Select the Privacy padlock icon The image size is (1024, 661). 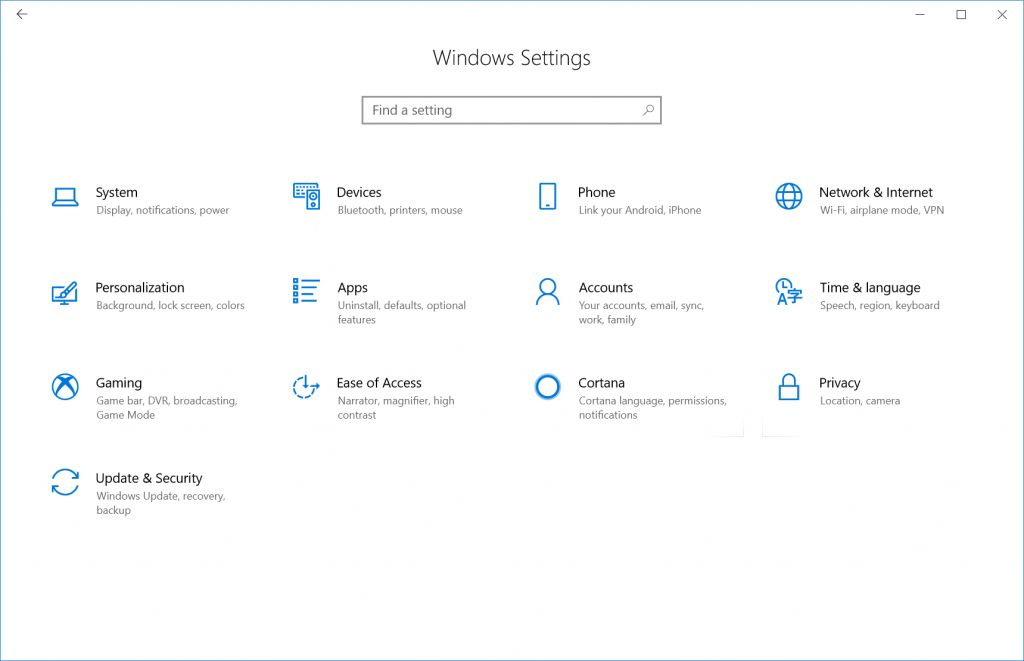click(x=789, y=387)
